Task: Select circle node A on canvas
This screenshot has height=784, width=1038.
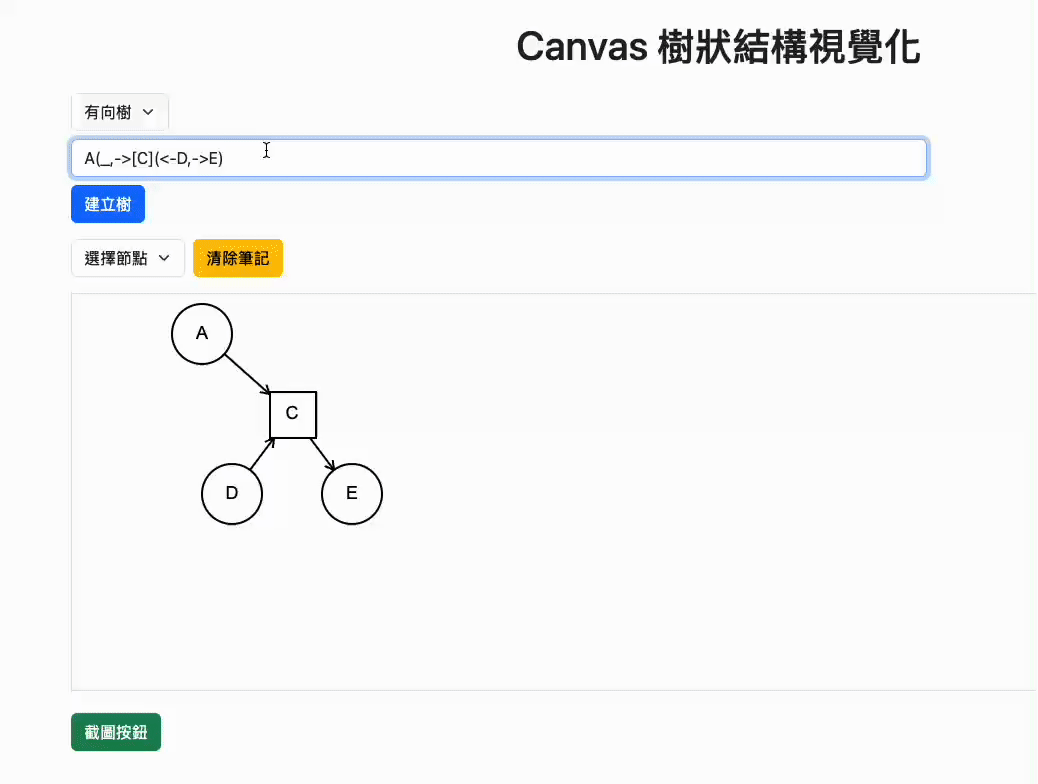Action: click(202, 334)
